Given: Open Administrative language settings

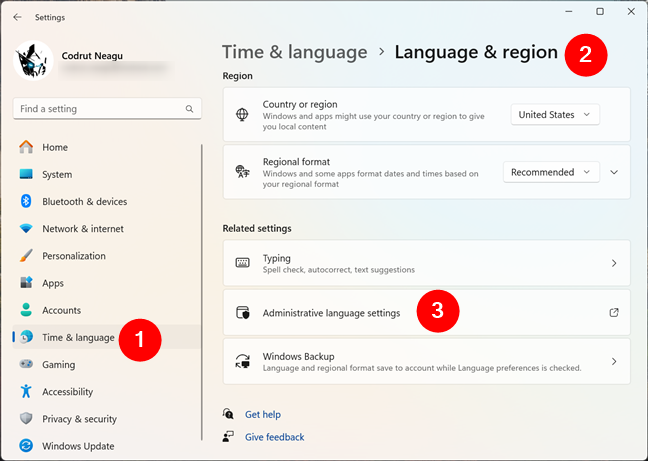Looking at the screenshot, I should pyautogui.click(x=426, y=312).
